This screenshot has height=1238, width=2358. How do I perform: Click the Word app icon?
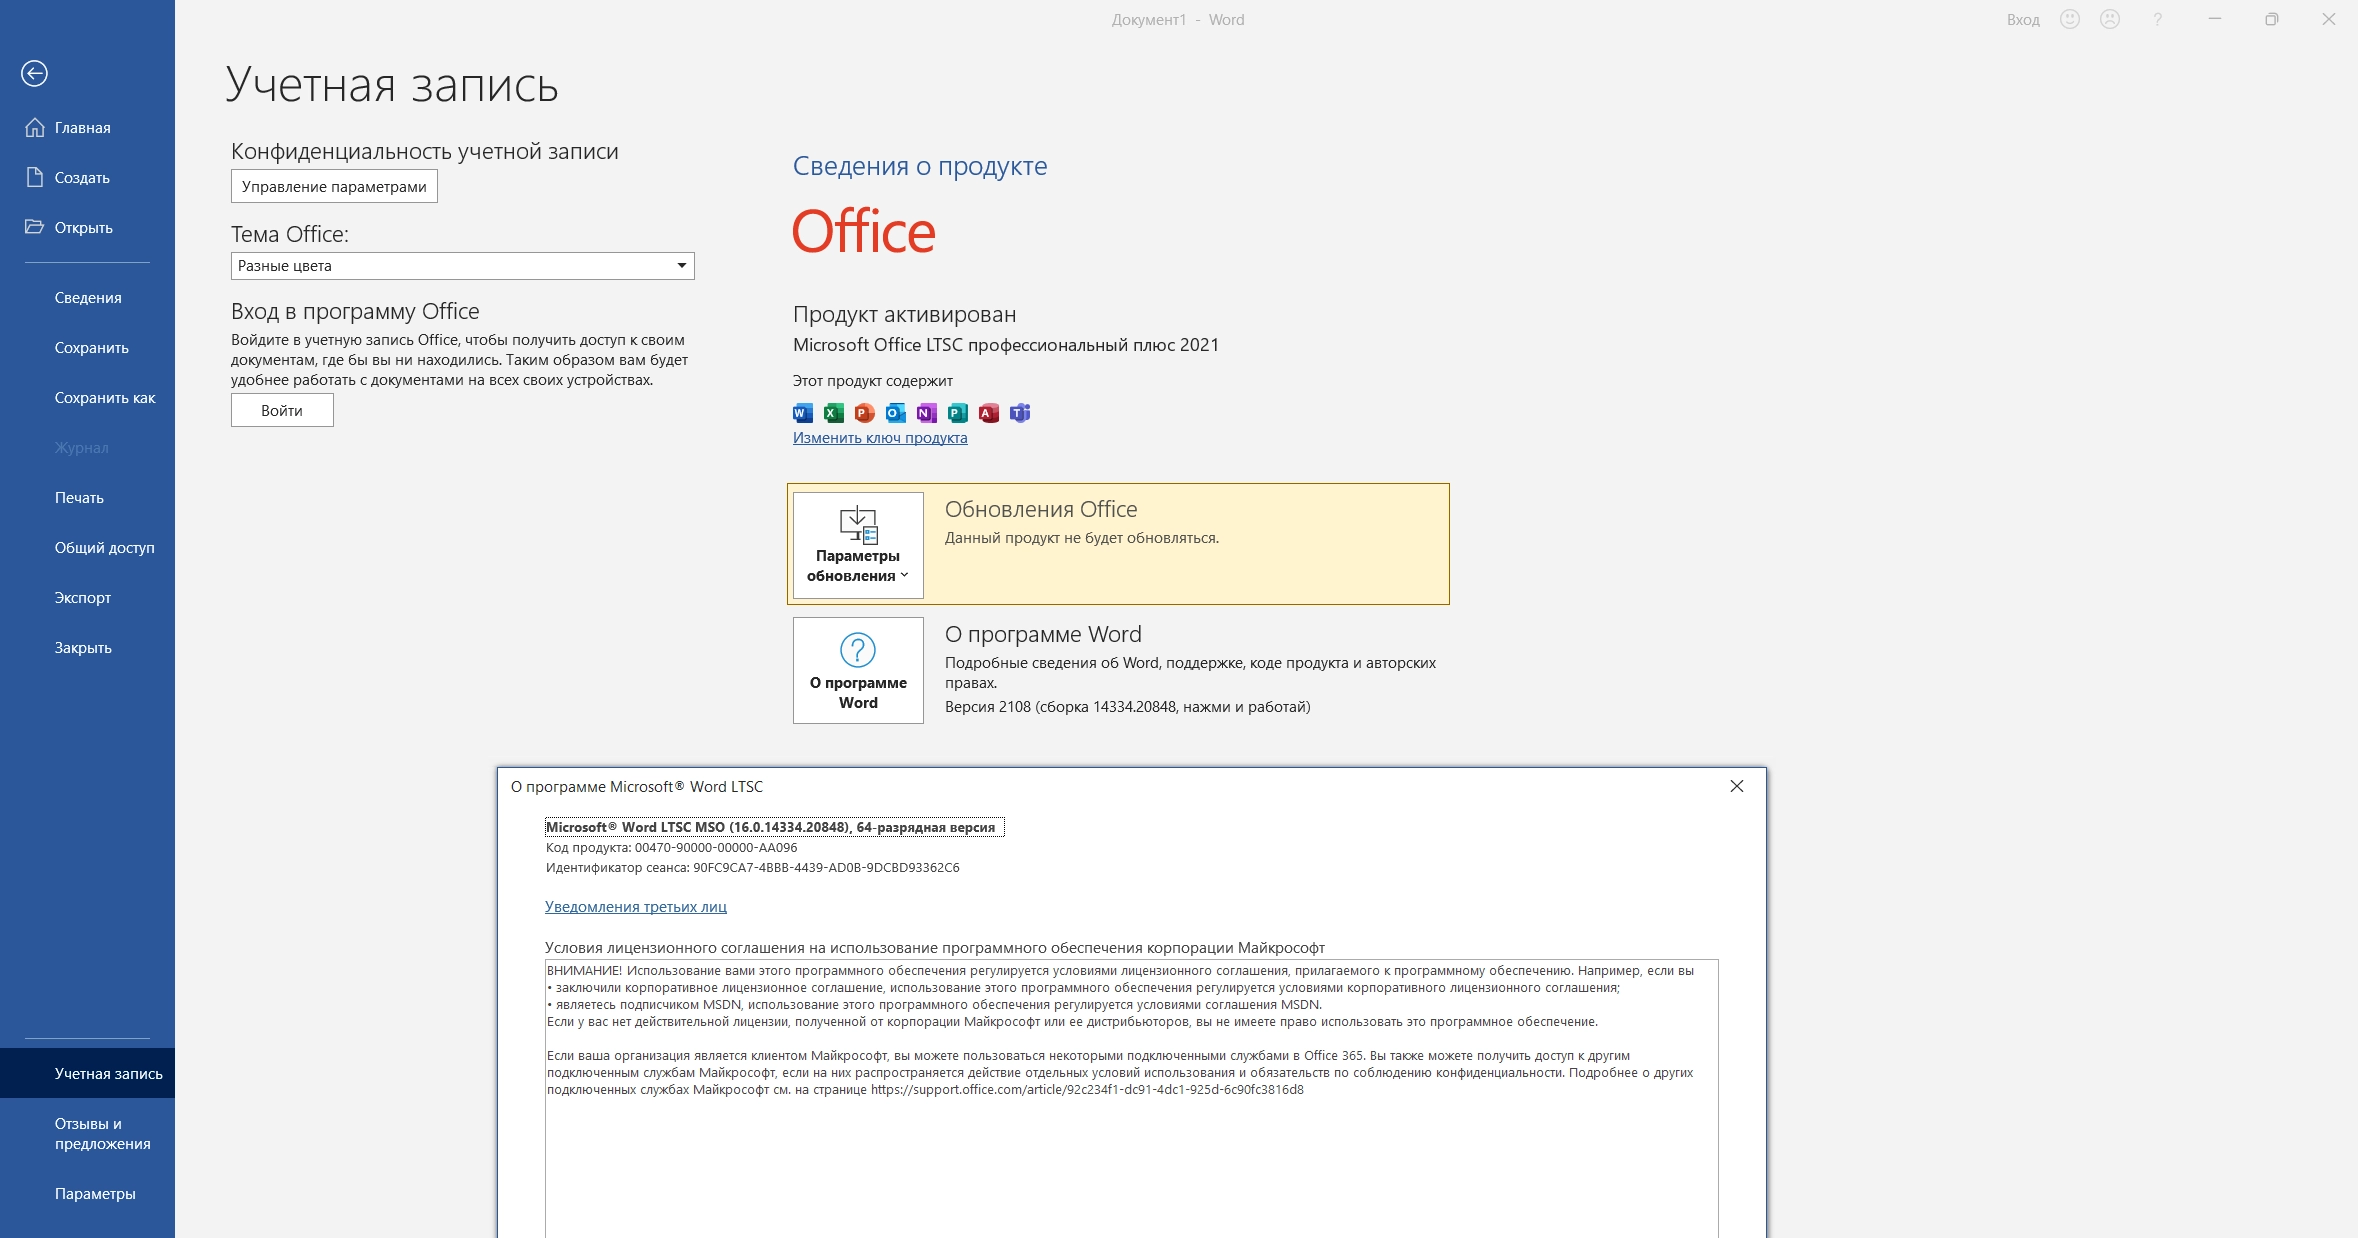[803, 413]
